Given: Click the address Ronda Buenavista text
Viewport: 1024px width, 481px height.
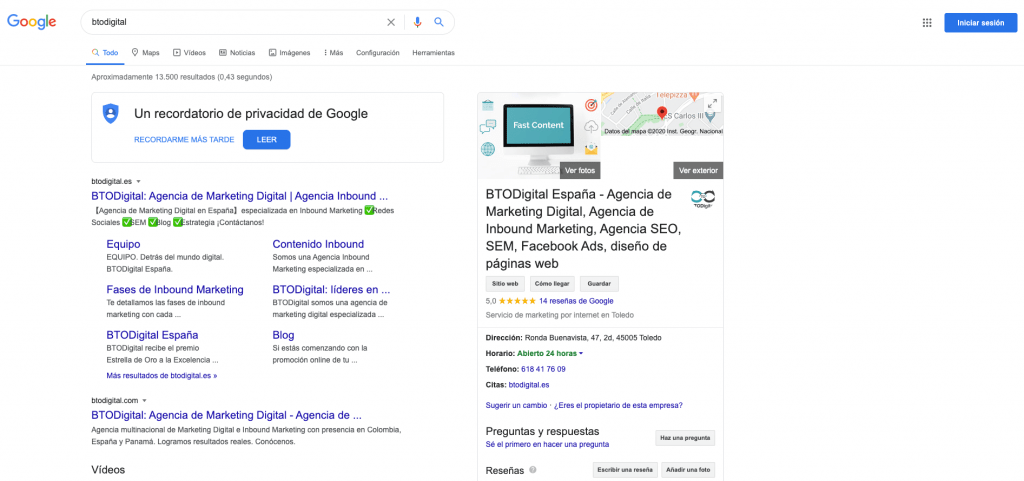Looking at the screenshot, I should (x=593, y=338).
